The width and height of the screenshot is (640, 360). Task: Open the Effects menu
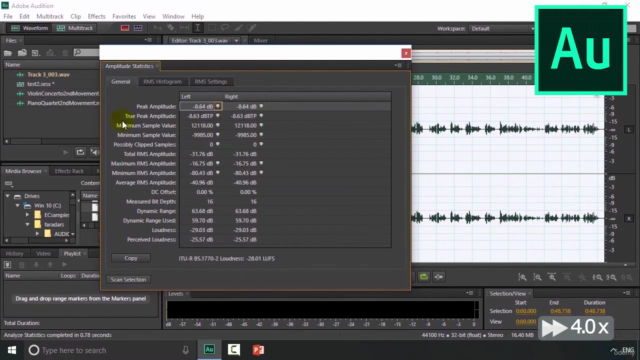(x=96, y=16)
